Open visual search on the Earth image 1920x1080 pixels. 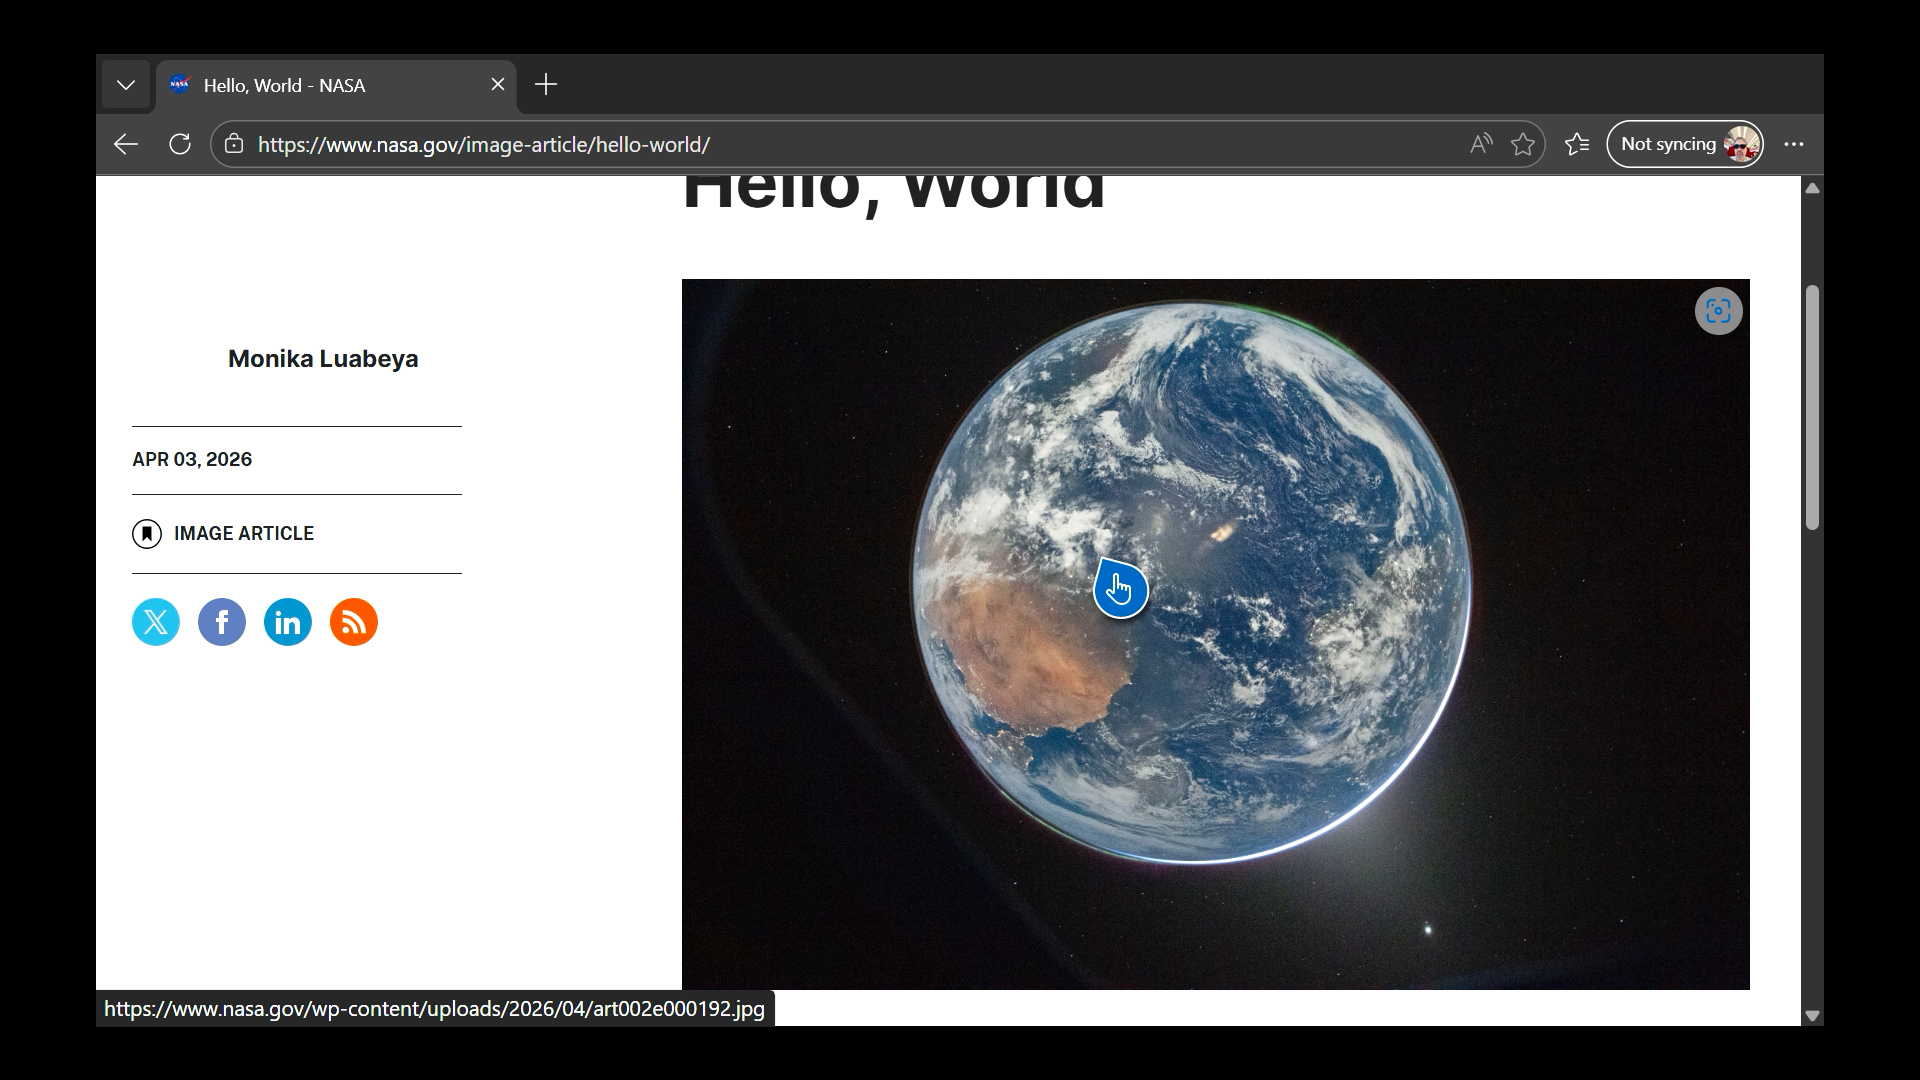[x=1718, y=311]
